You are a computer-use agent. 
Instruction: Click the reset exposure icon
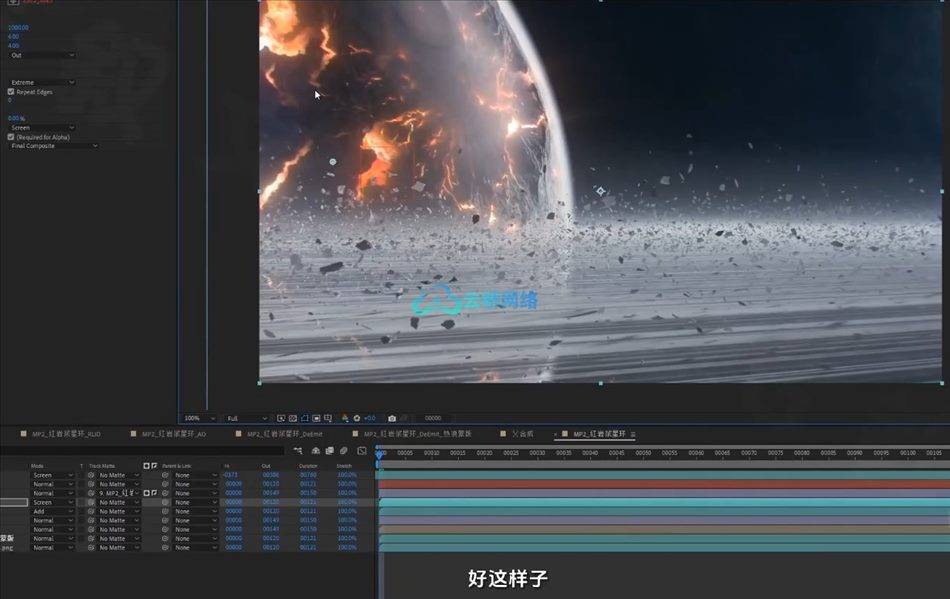[357, 419]
